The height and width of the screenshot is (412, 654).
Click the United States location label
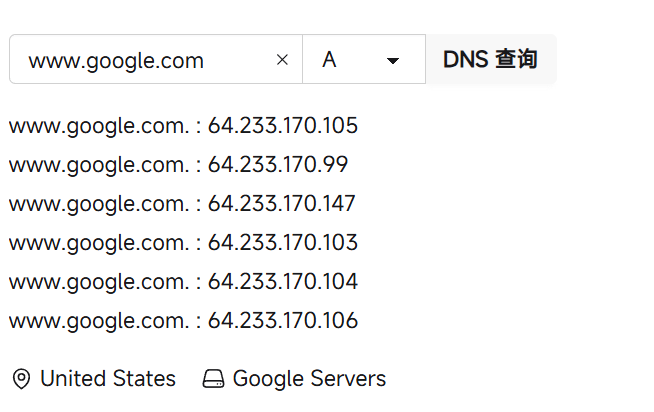click(x=108, y=379)
